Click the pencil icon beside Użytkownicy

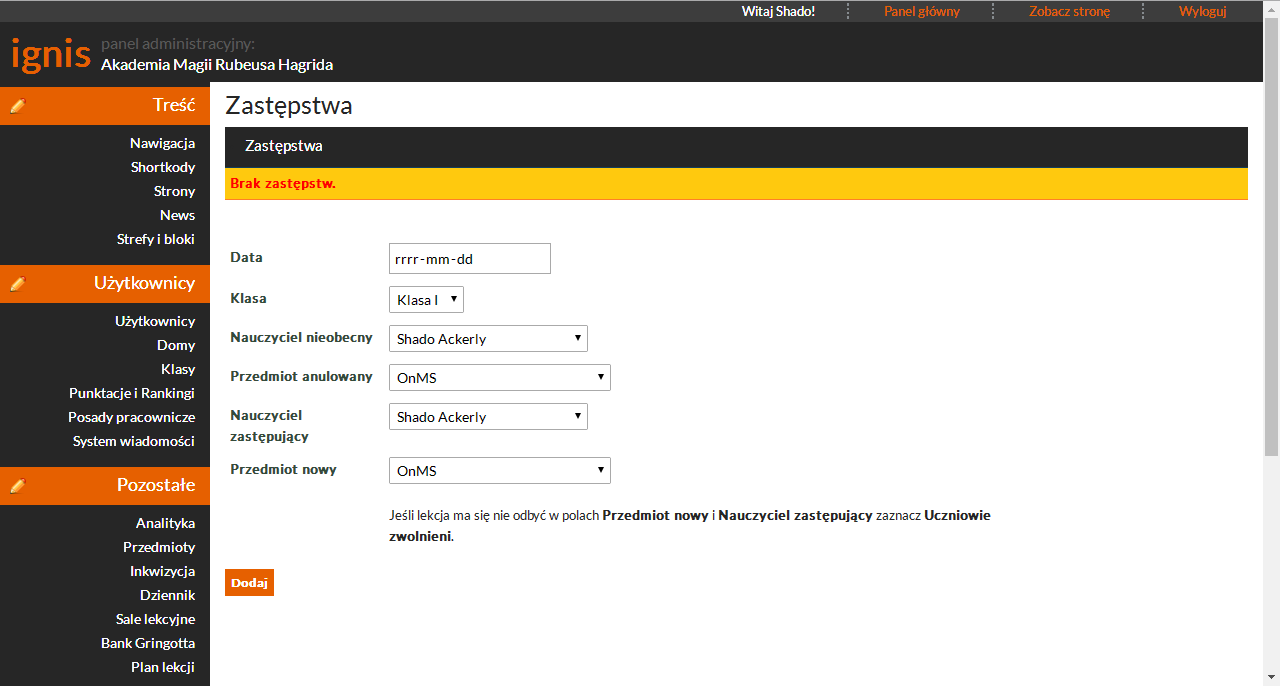coord(17,284)
